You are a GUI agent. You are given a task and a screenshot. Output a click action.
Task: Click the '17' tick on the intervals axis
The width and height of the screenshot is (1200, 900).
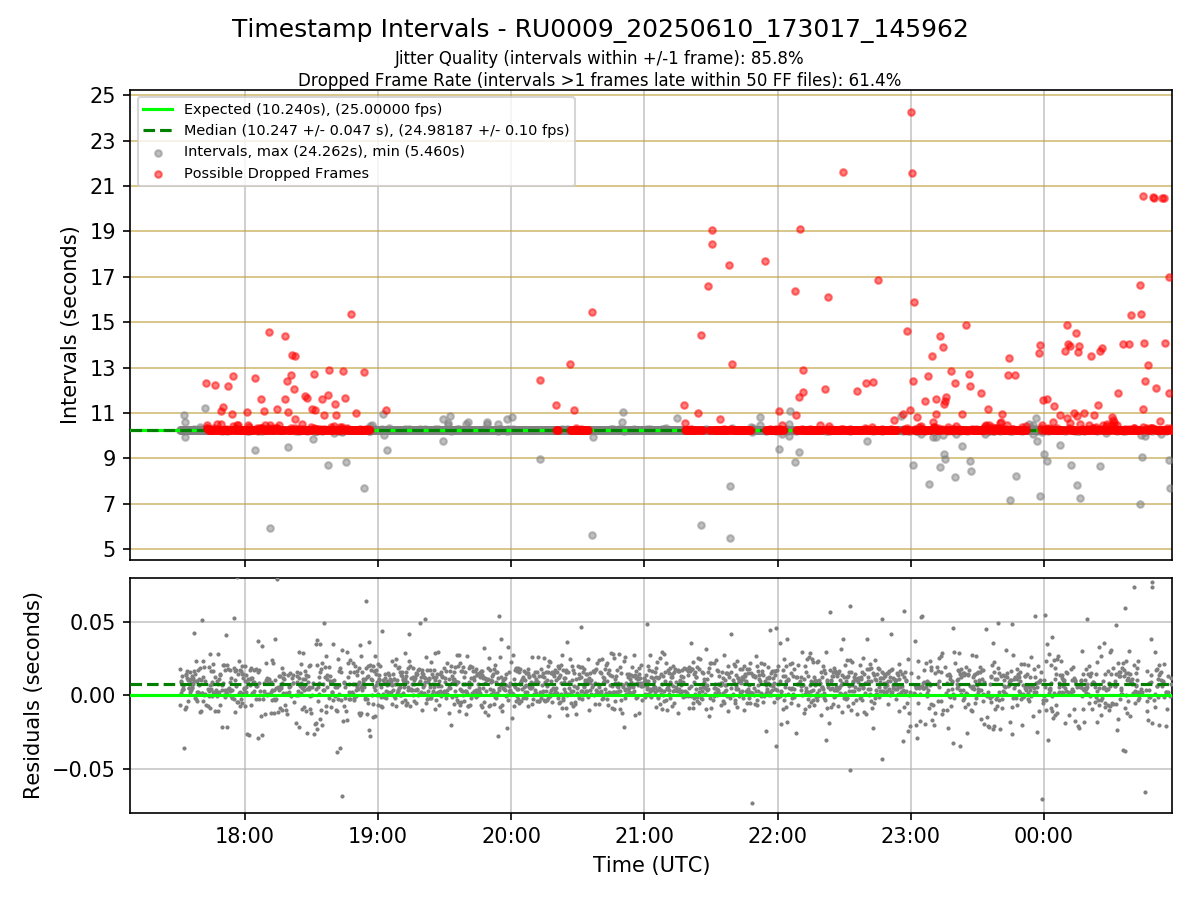click(103, 277)
